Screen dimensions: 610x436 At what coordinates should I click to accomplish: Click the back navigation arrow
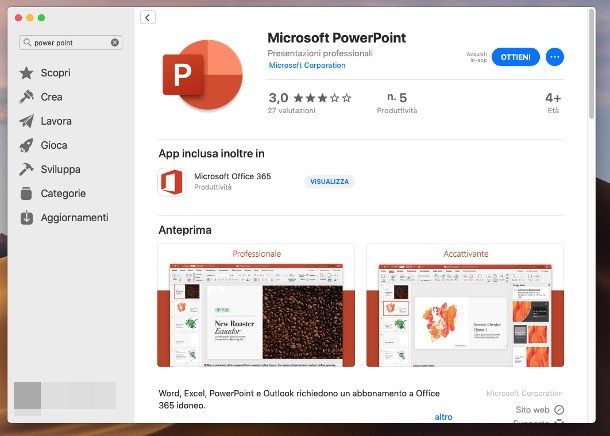tap(148, 18)
